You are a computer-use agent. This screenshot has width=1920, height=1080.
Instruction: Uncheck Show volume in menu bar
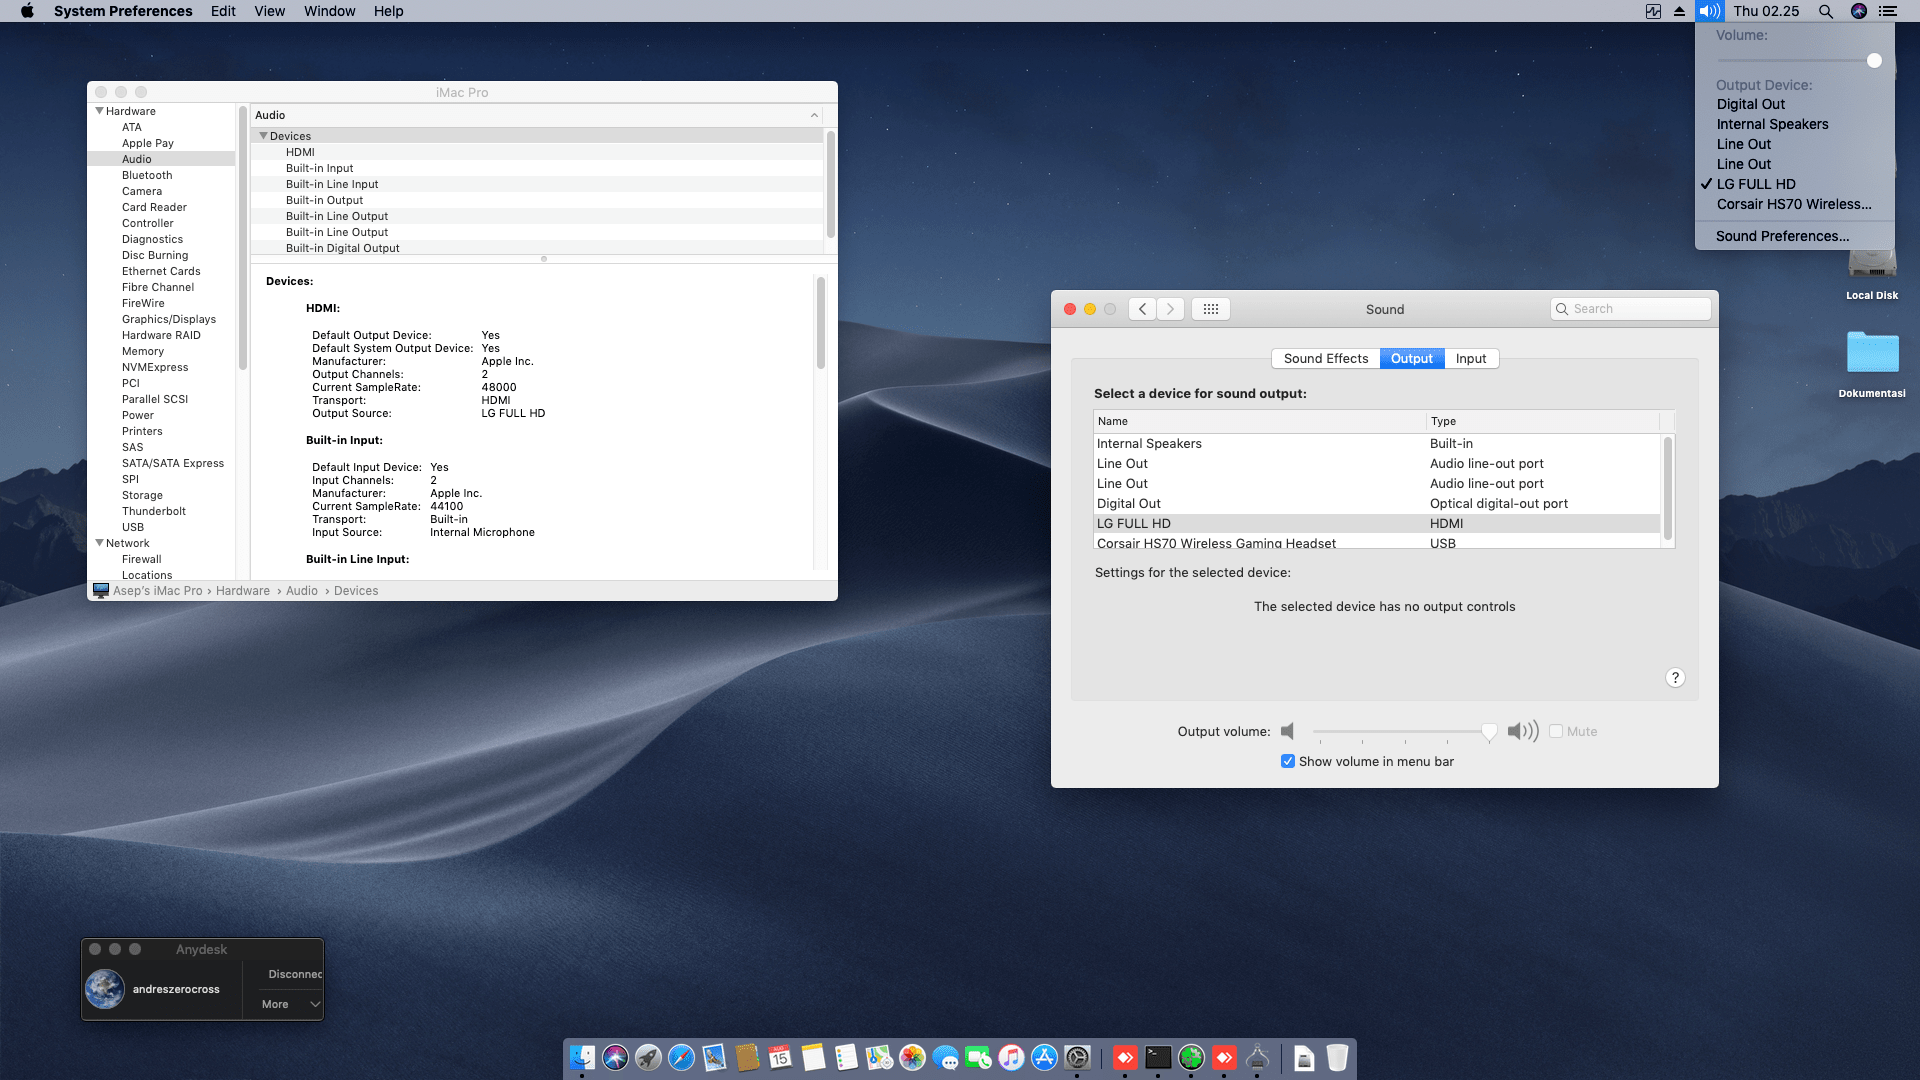1288,761
